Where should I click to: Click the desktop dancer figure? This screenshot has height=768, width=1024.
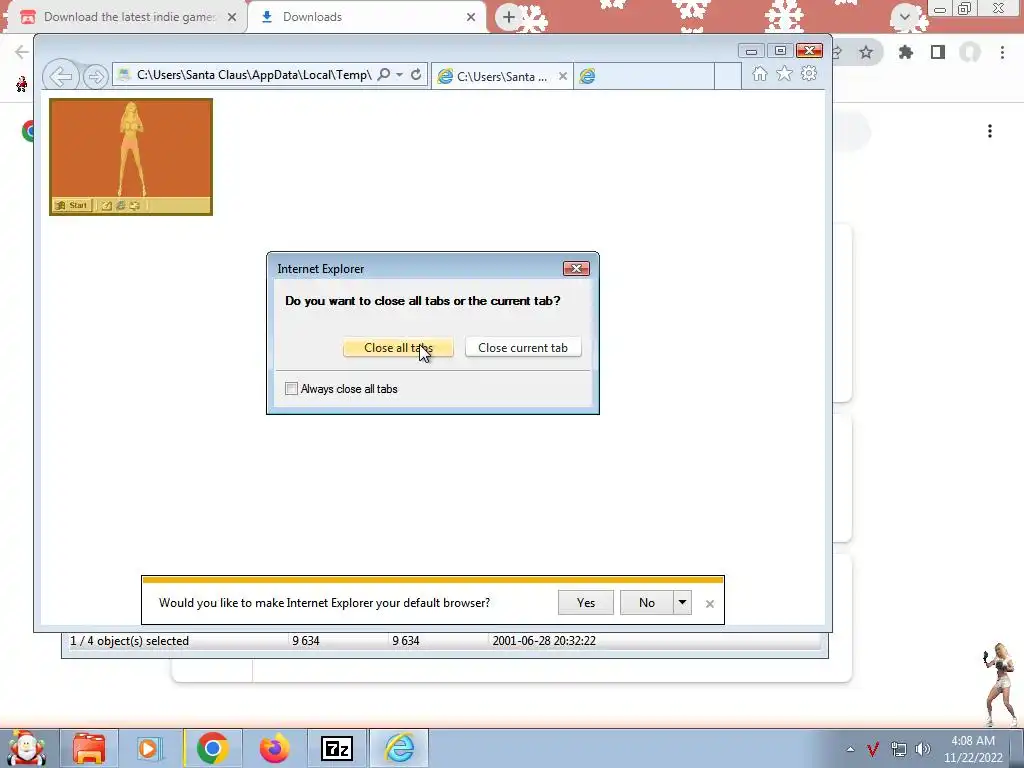point(1000,684)
